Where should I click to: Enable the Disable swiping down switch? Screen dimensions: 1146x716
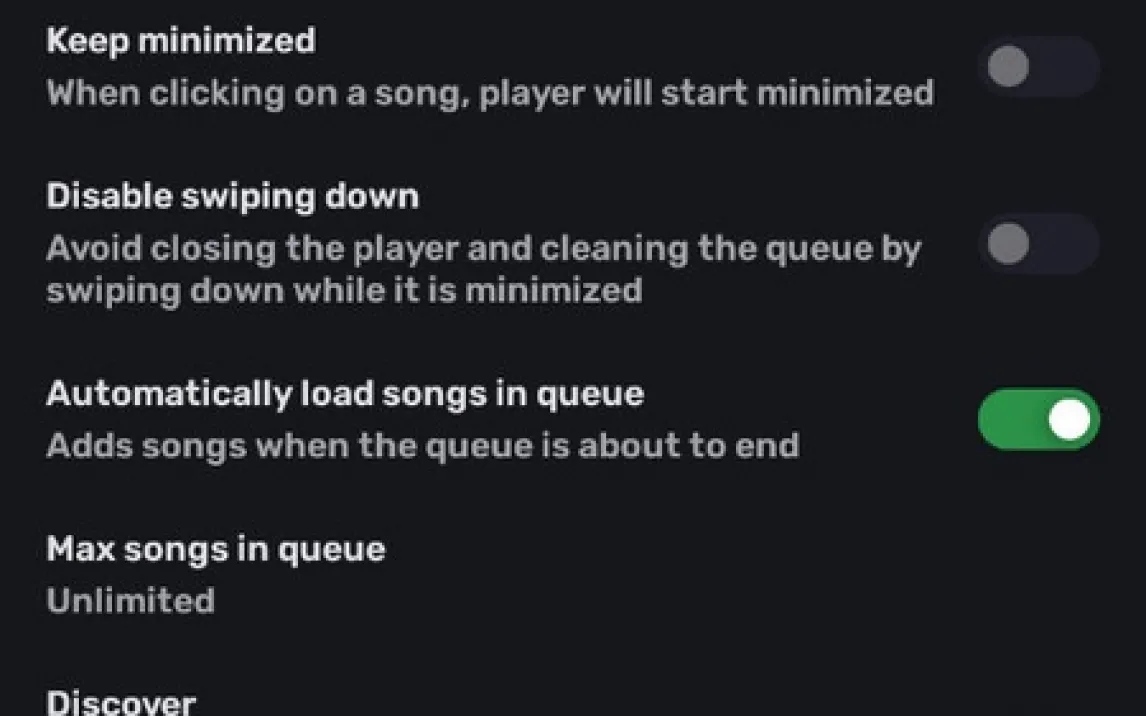[1038, 243]
